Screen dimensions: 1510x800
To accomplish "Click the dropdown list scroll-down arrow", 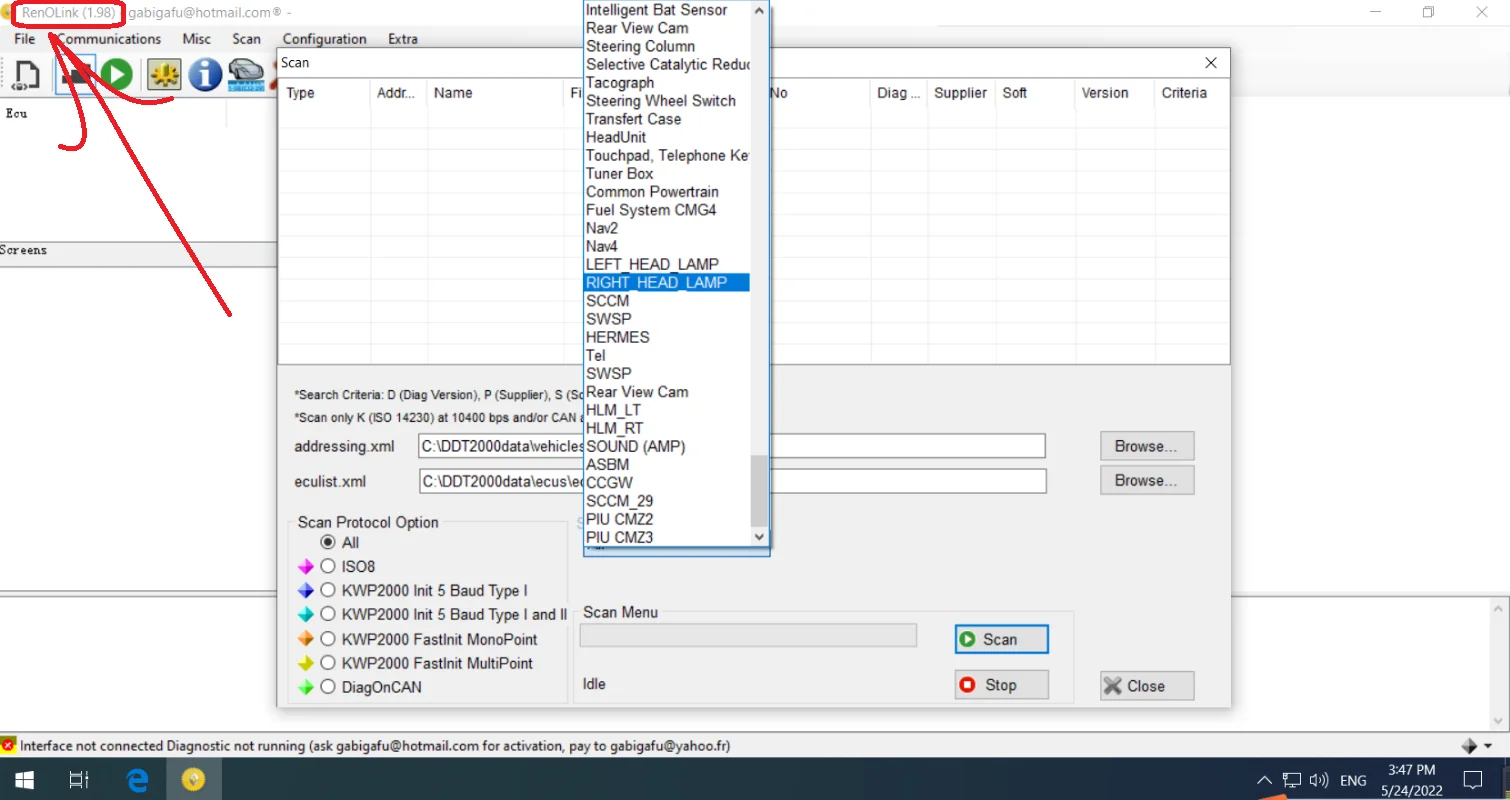I will pyautogui.click(x=759, y=537).
